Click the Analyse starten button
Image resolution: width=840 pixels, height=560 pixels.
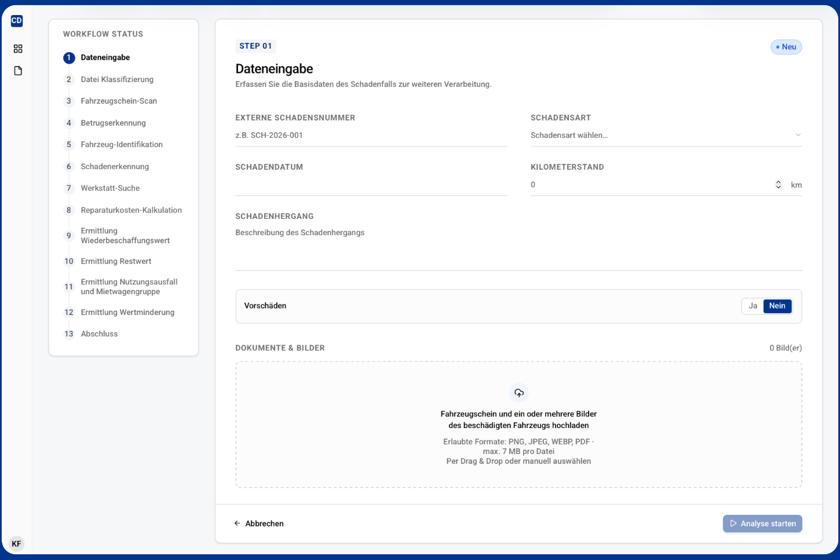point(762,524)
